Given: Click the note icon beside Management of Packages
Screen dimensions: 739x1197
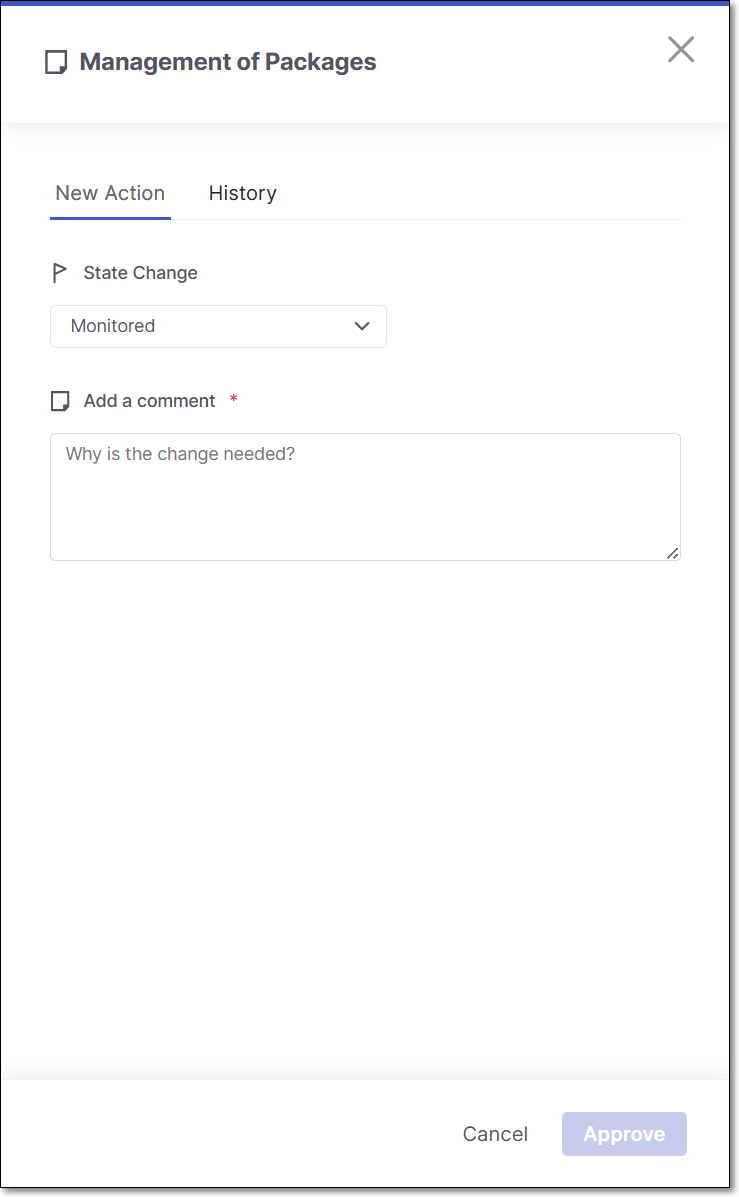Looking at the screenshot, I should (x=57, y=62).
